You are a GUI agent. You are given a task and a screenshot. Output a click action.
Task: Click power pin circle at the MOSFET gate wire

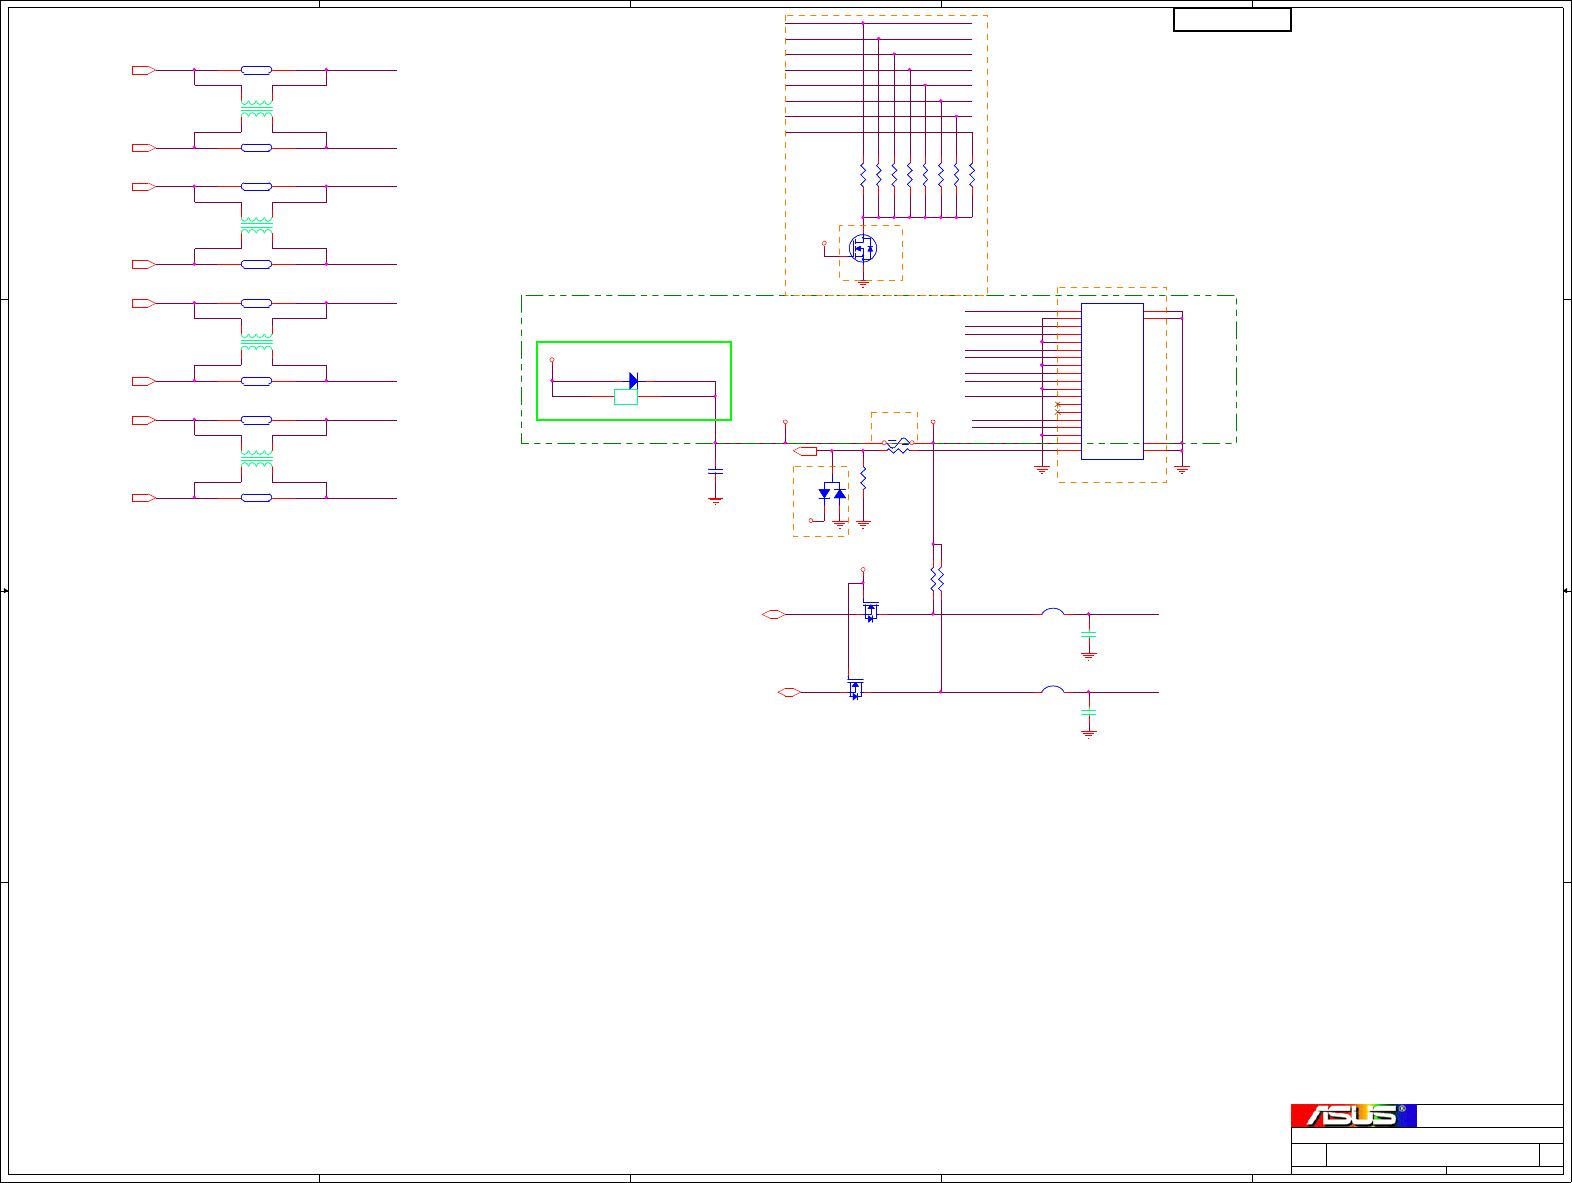click(824, 243)
